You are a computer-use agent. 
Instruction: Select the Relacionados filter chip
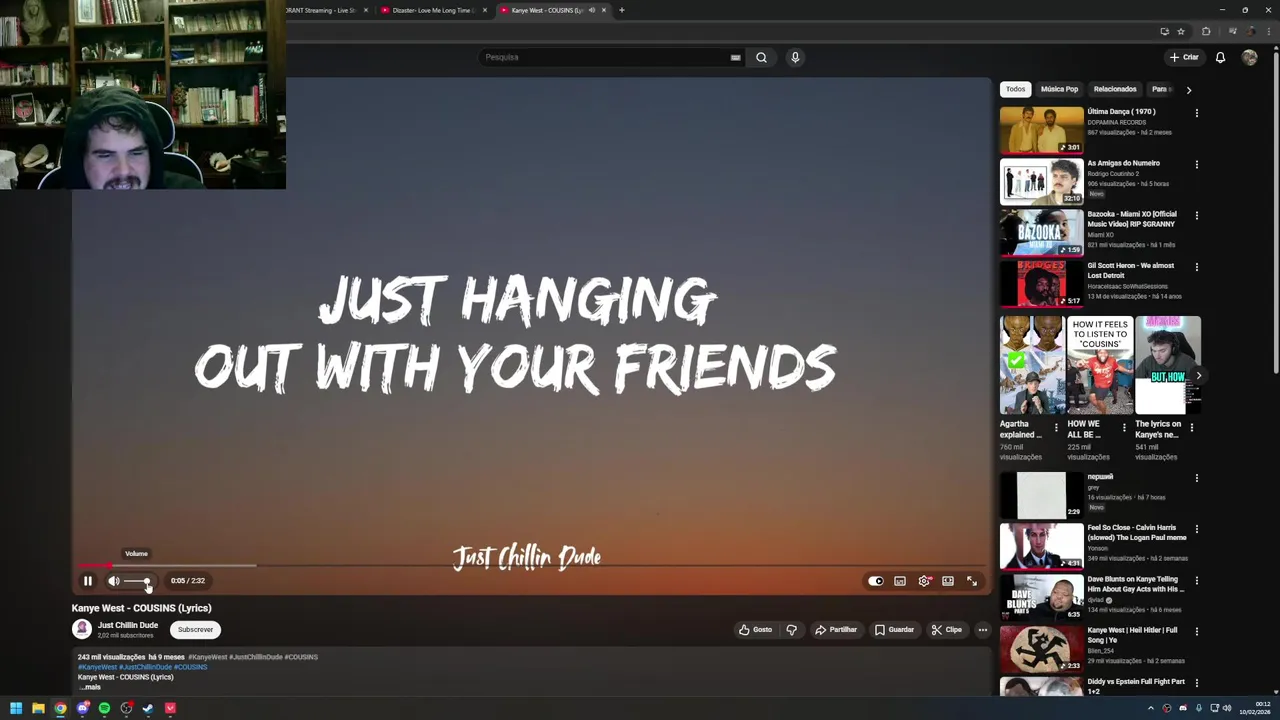click(x=1115, y=89)
